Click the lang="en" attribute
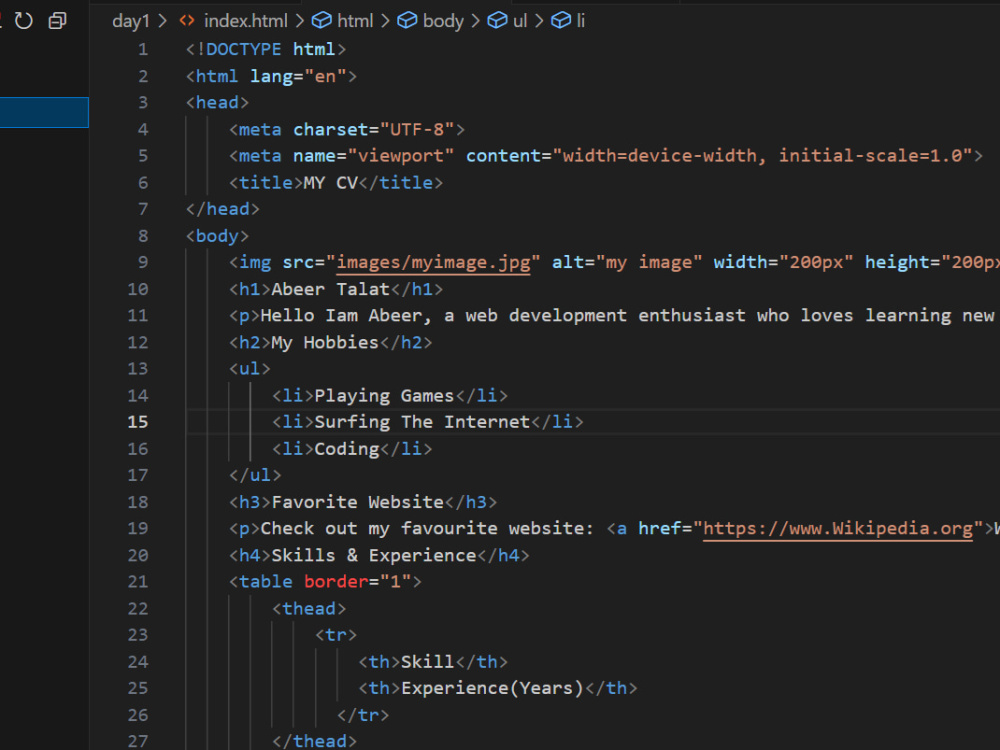This screenshot has width=1000, height=750. click(x=298, y=77)
